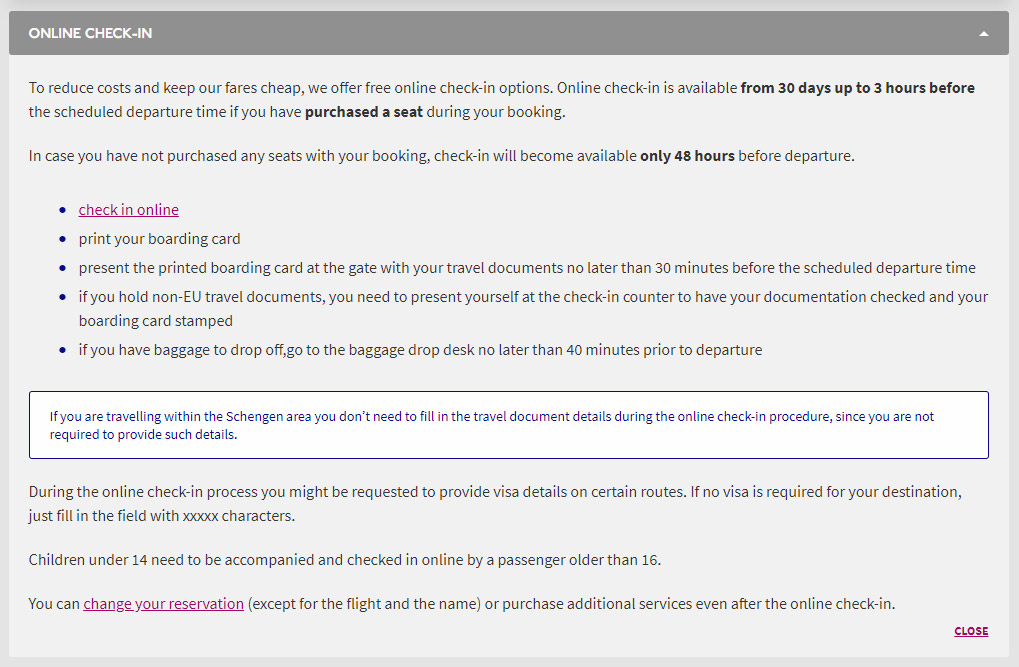Click the baggage drop desk bullet text
Viewport: 1019px width, 667px height.
coord(420,350)
